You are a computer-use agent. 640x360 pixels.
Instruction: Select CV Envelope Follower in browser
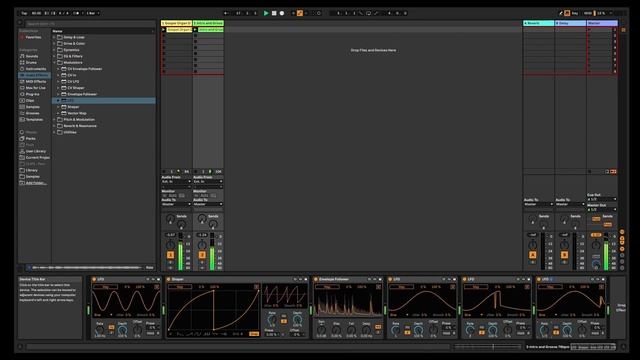point(84,69)
